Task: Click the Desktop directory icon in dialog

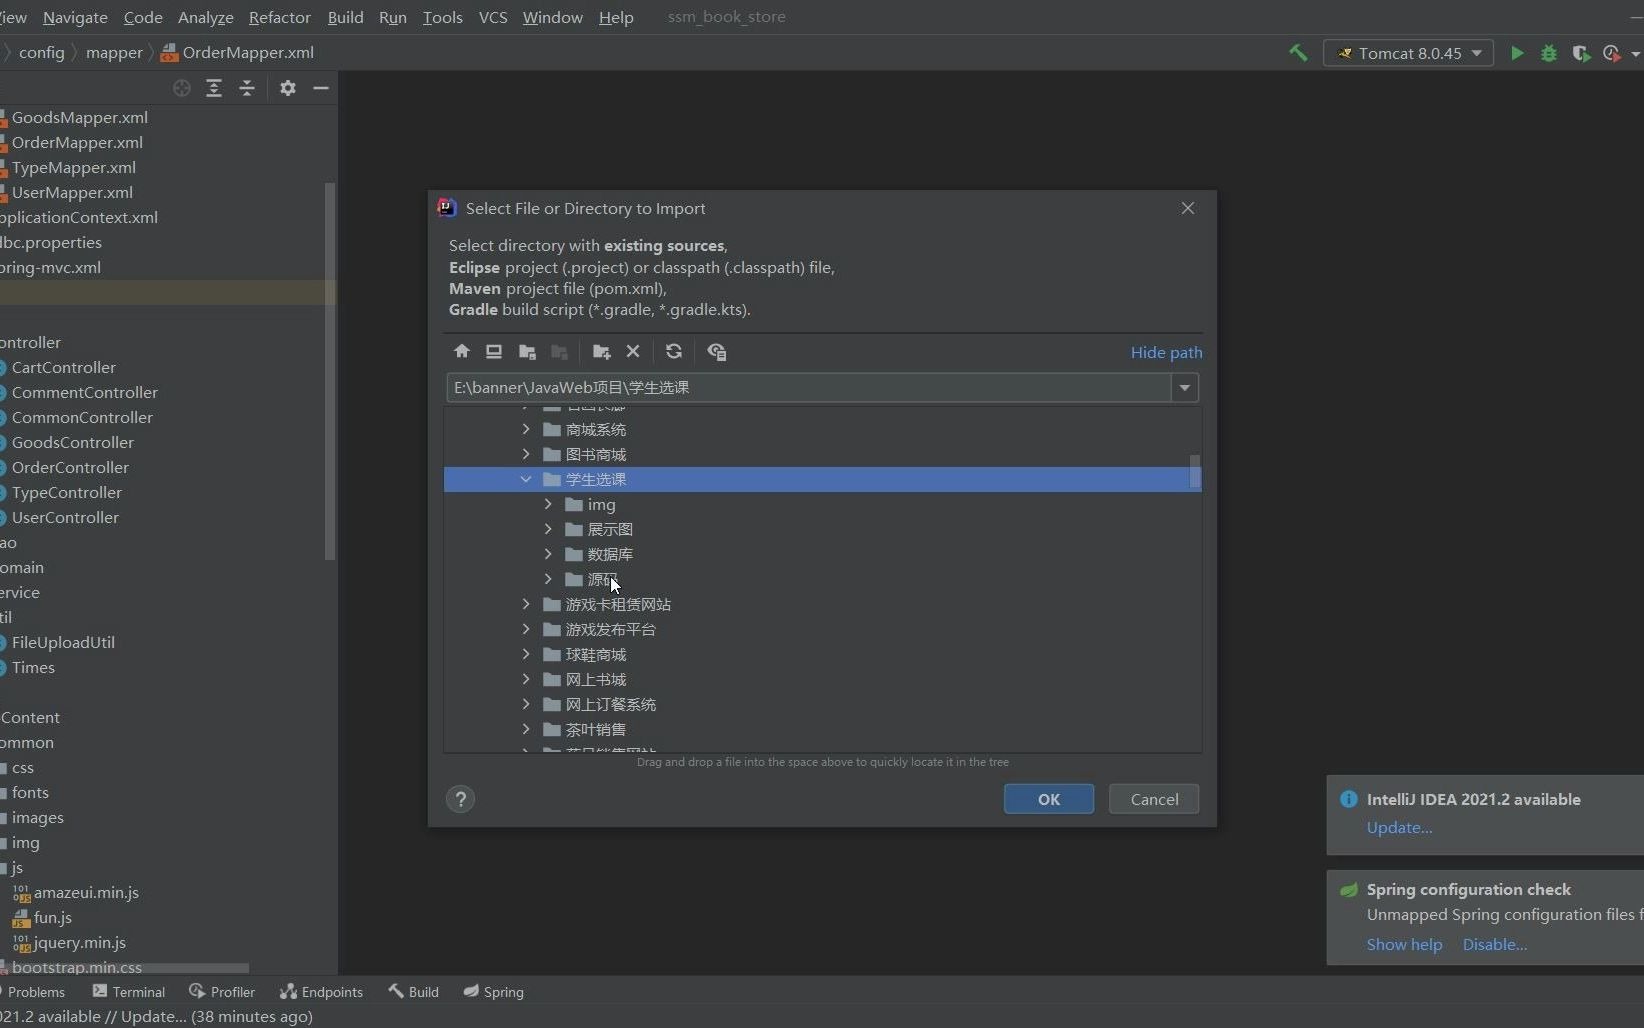Action: click(x=494, y=351)
